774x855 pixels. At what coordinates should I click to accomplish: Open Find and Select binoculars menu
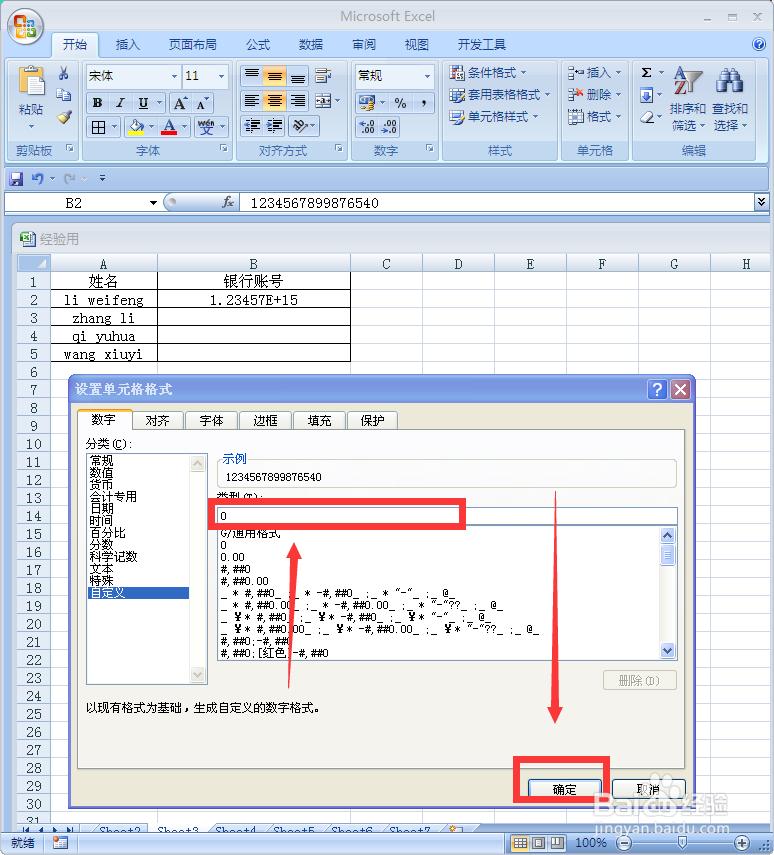click(730, 99)
